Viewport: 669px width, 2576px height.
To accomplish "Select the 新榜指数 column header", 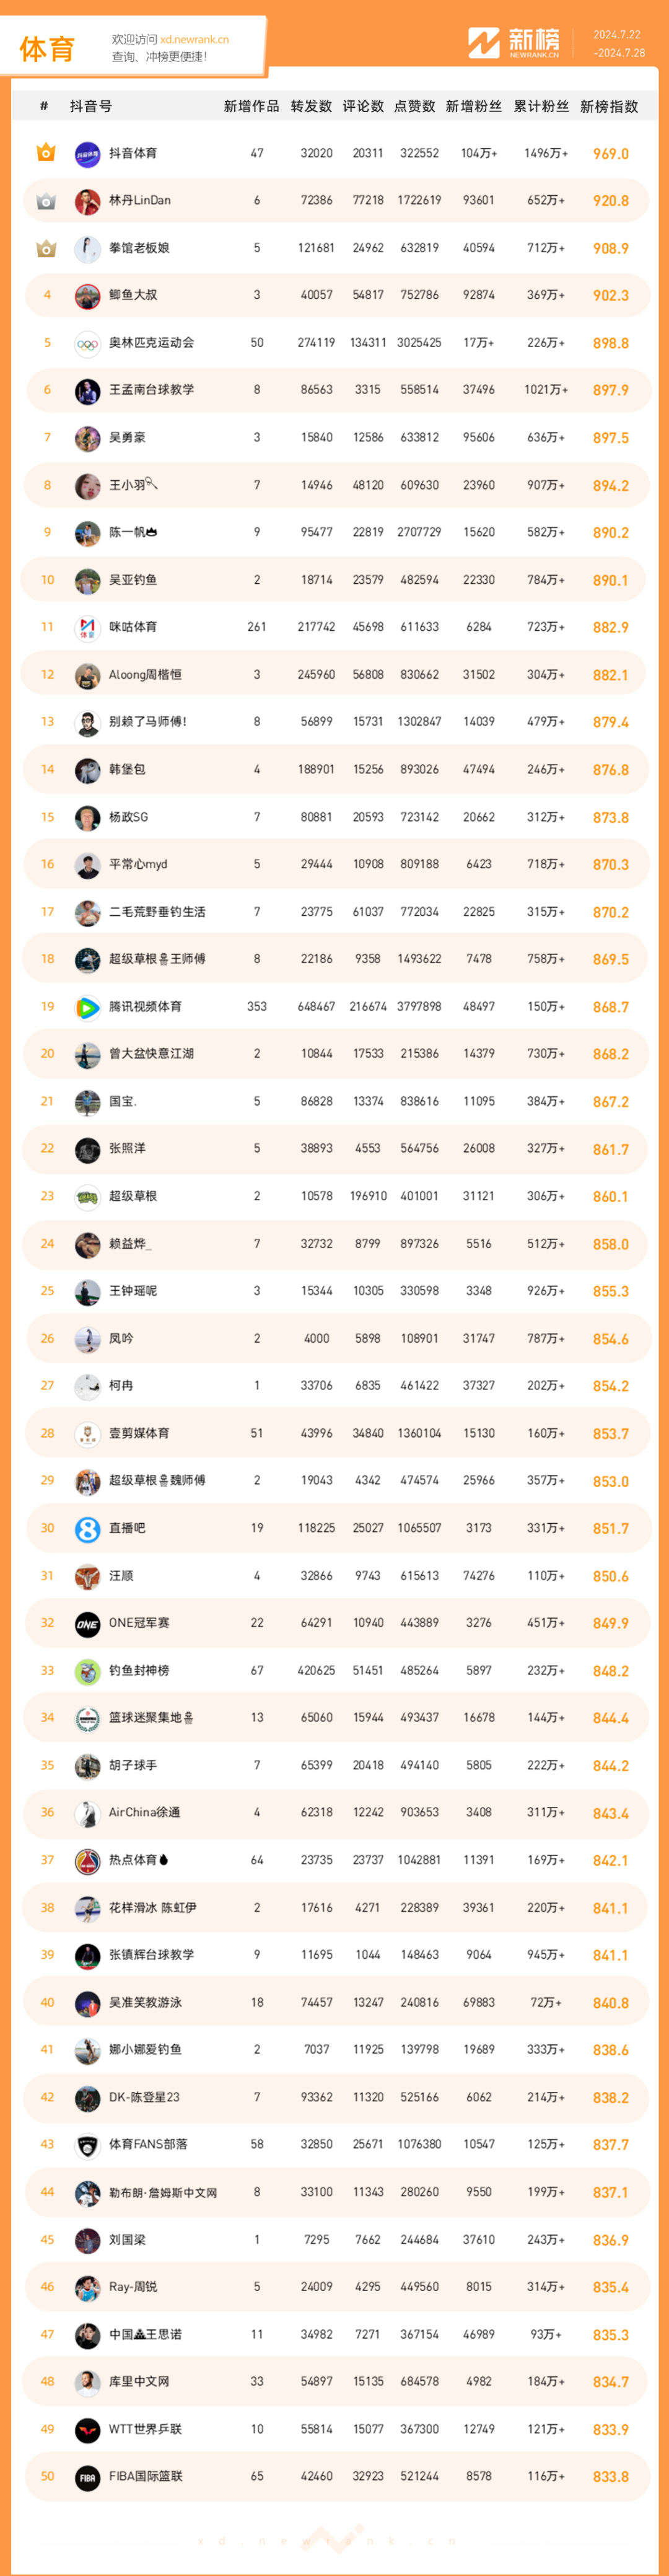I will [608, 107].
